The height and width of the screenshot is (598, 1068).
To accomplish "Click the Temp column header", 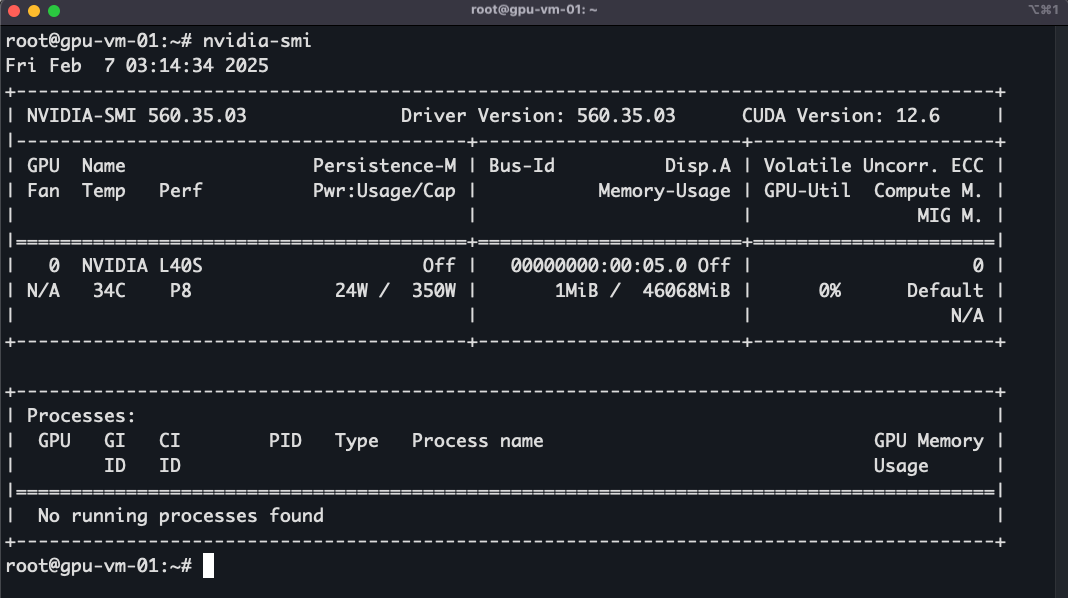I will click(104, 191).
